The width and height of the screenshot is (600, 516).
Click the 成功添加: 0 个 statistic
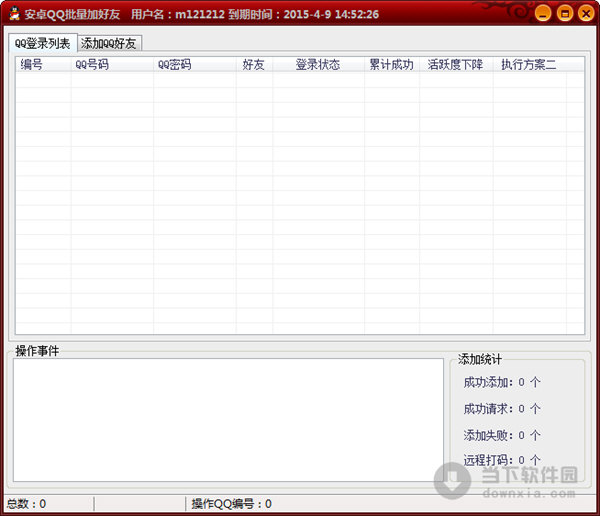tap(502, 382)
